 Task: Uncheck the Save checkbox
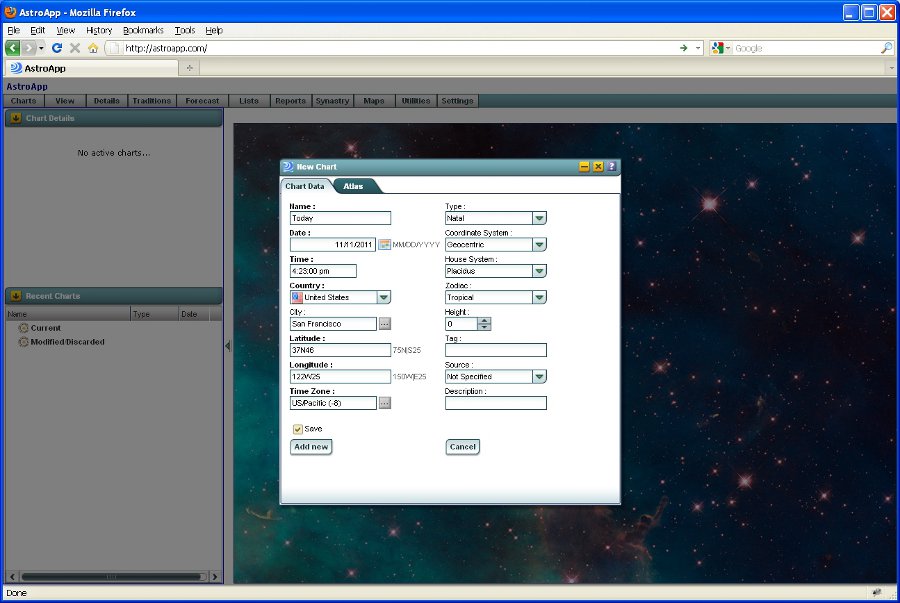(x=297, y=429)
